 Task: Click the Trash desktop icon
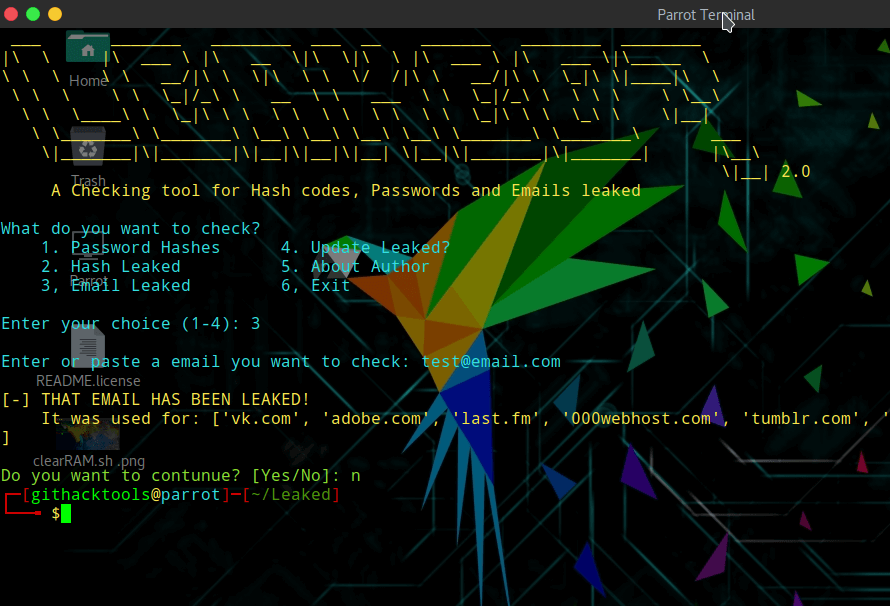[88, 151]
